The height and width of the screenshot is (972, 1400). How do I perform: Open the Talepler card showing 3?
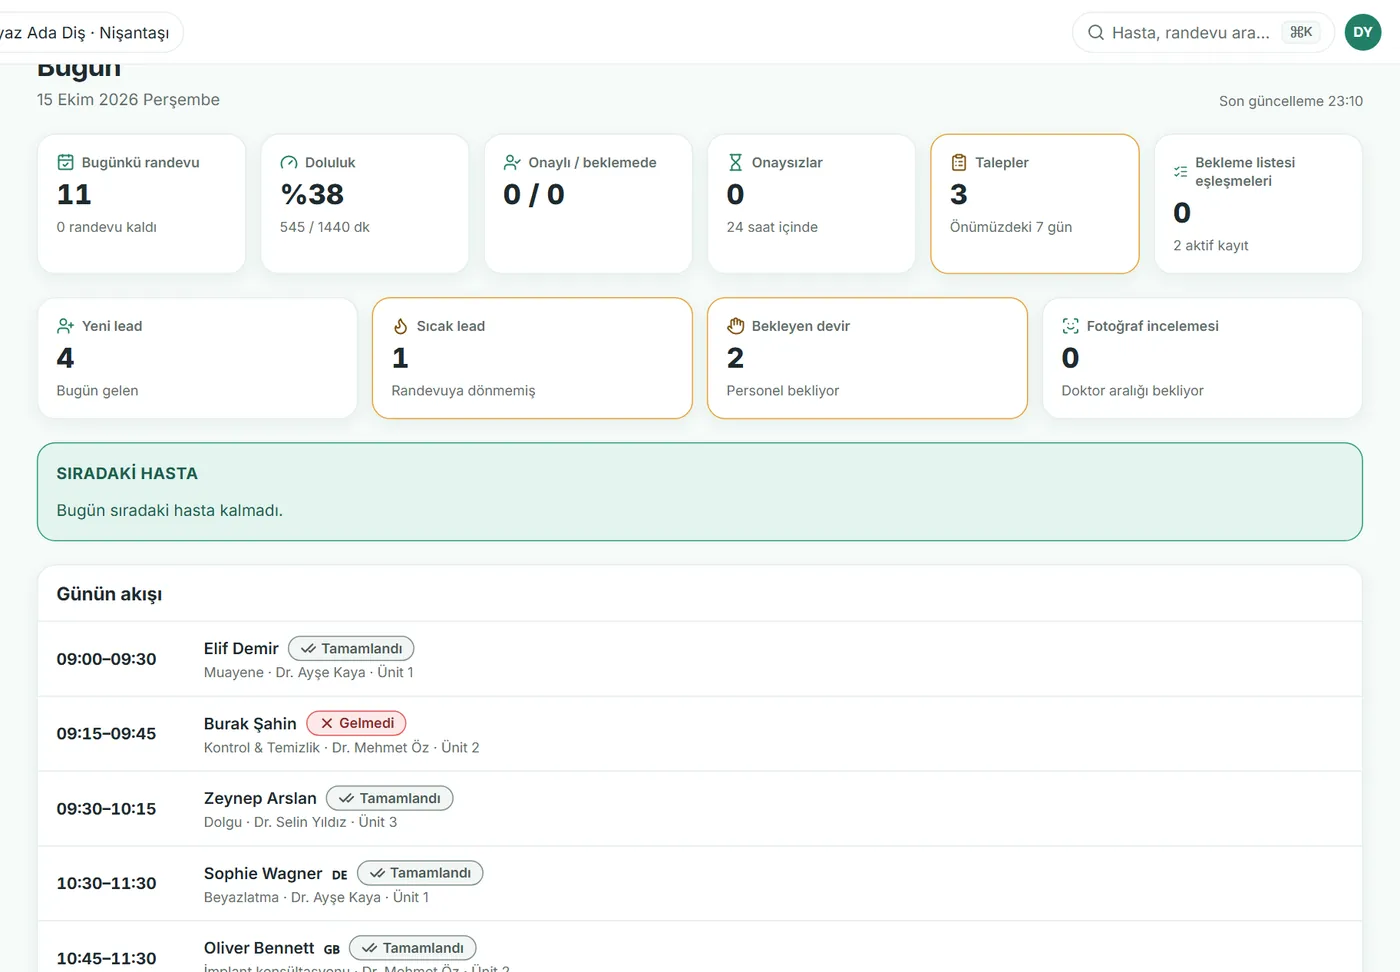[x=1035, y=204]
